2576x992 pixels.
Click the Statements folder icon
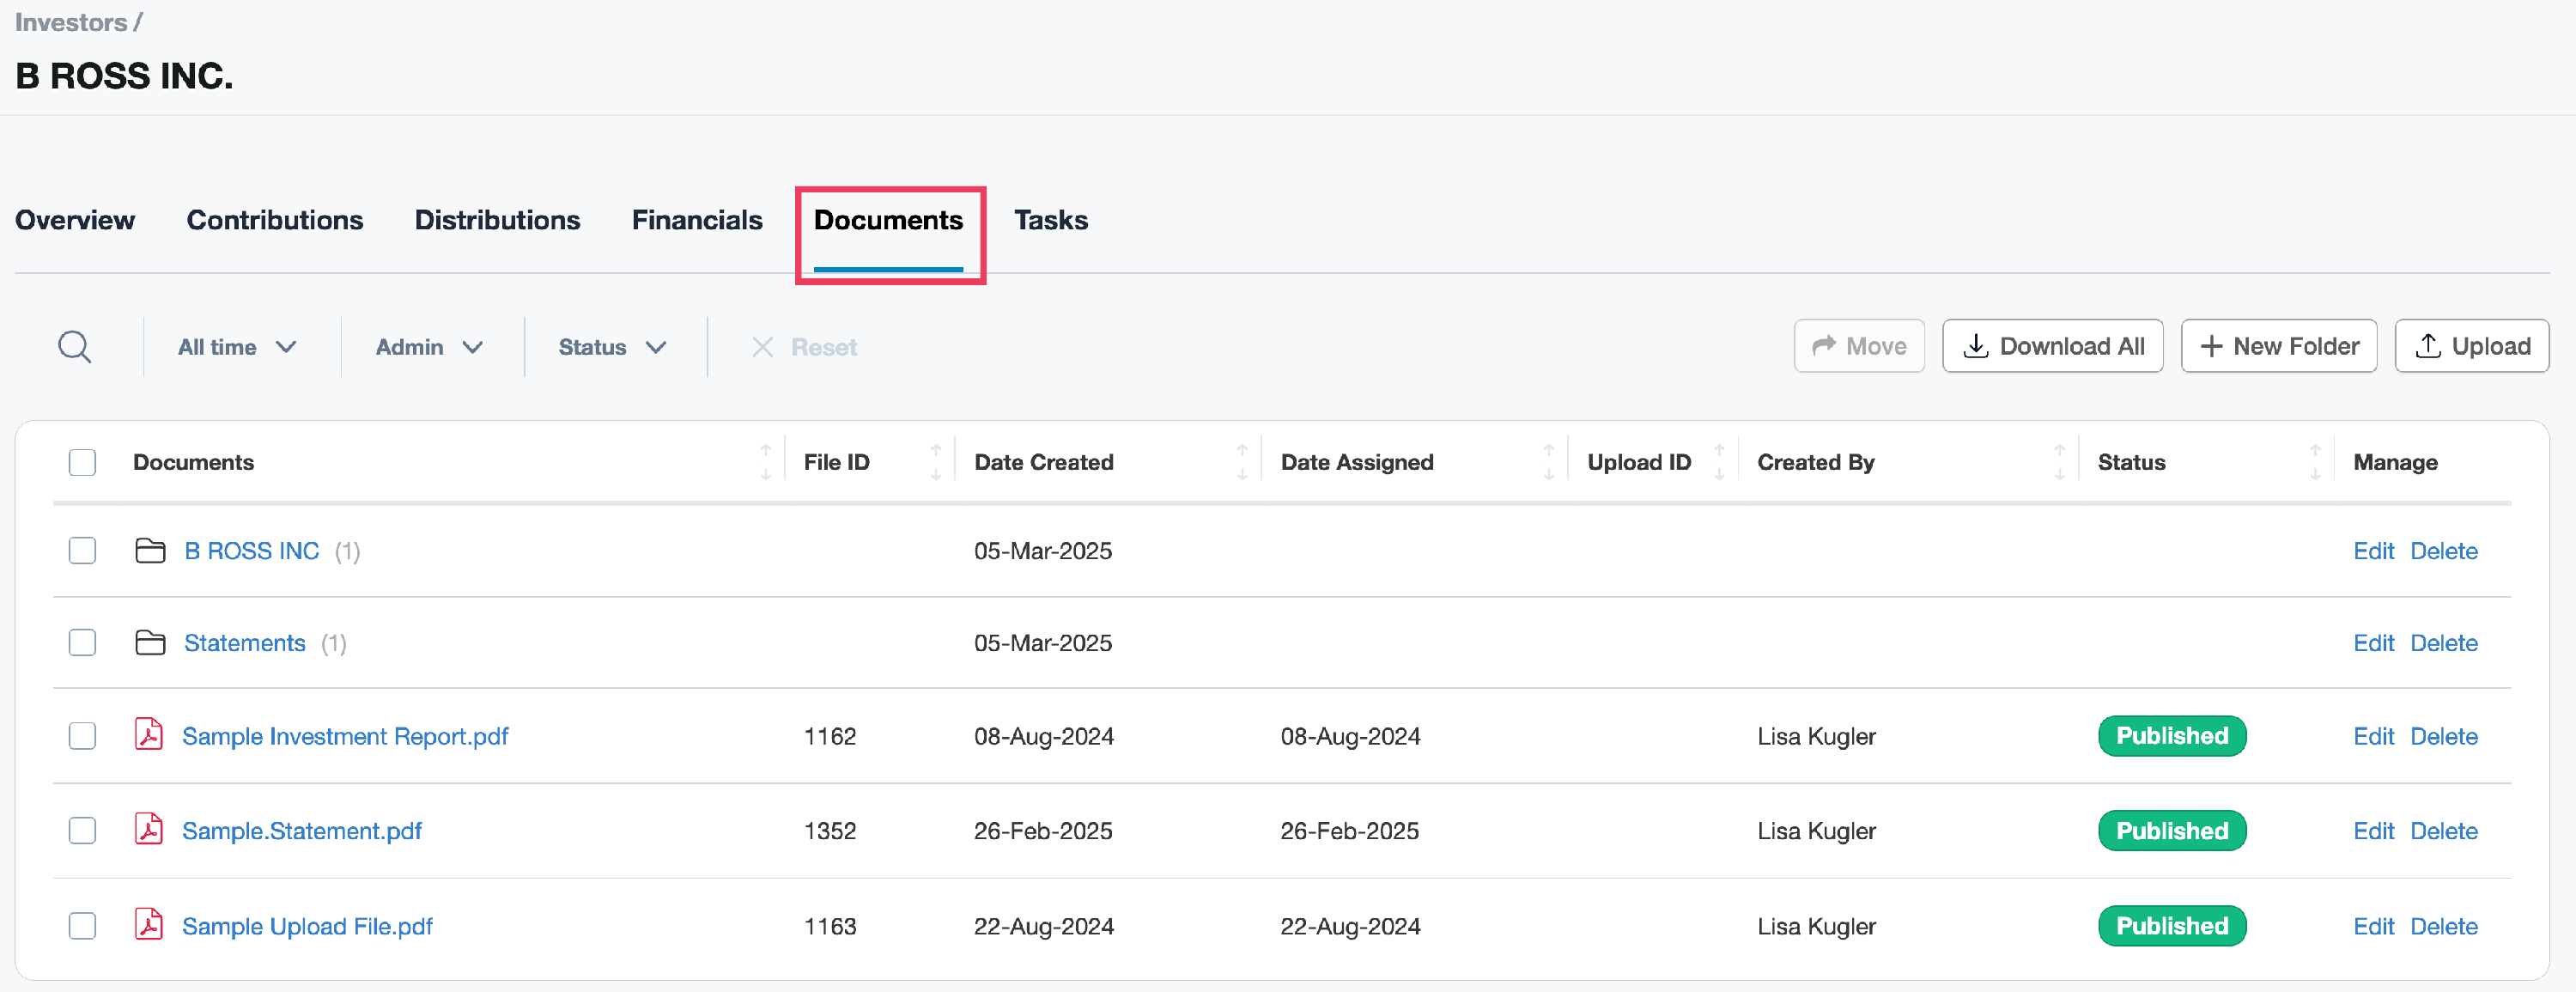click(x=150, y=643)
